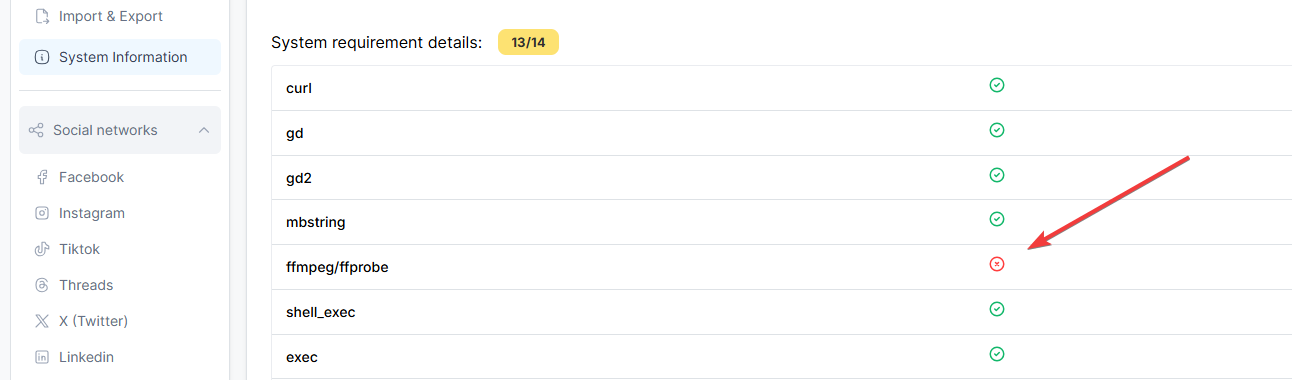Click the System Information info icon

(42, 58)
